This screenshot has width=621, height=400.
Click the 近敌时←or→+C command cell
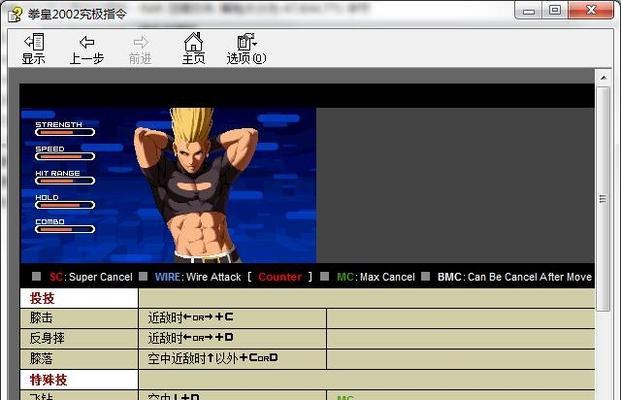coord(232,318)
